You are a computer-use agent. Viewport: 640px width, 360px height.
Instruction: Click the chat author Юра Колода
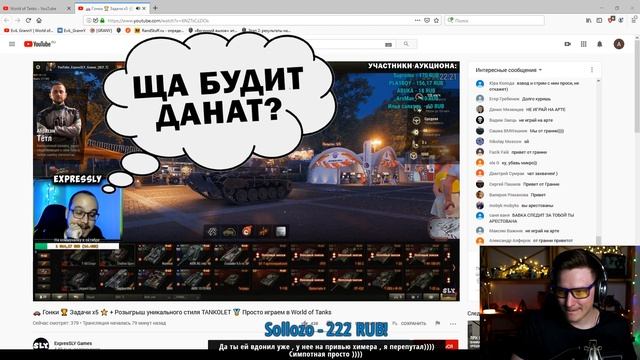click(502, 83)
